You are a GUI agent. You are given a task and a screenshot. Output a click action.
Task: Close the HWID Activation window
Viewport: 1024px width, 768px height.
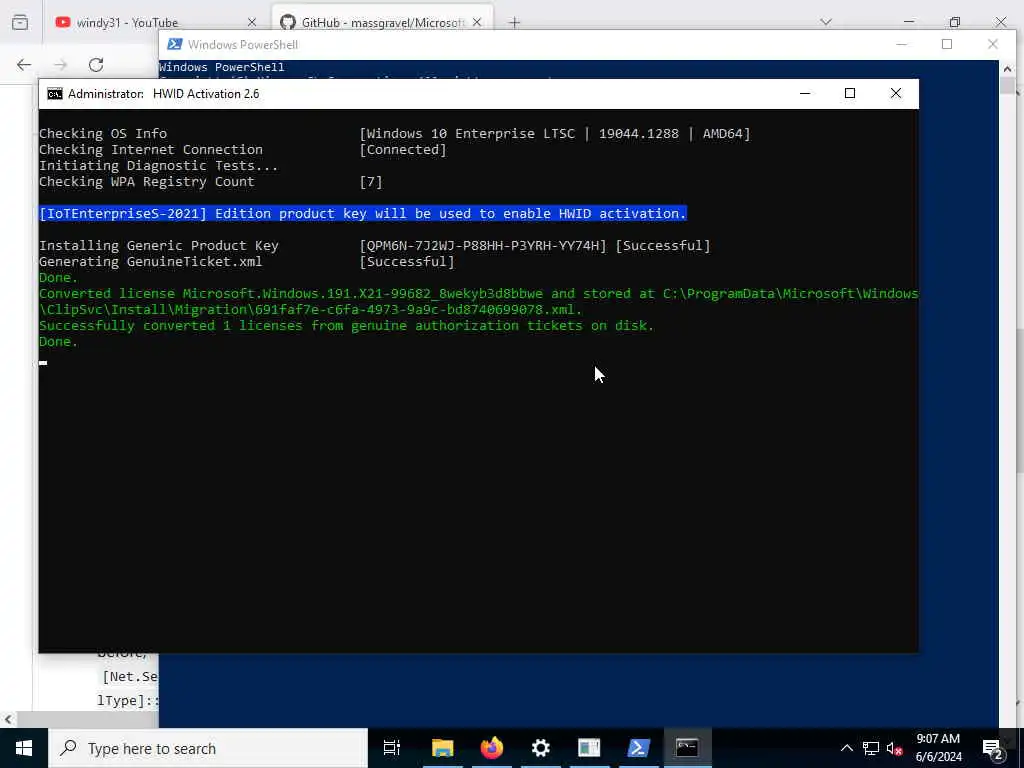coord(896,93)
